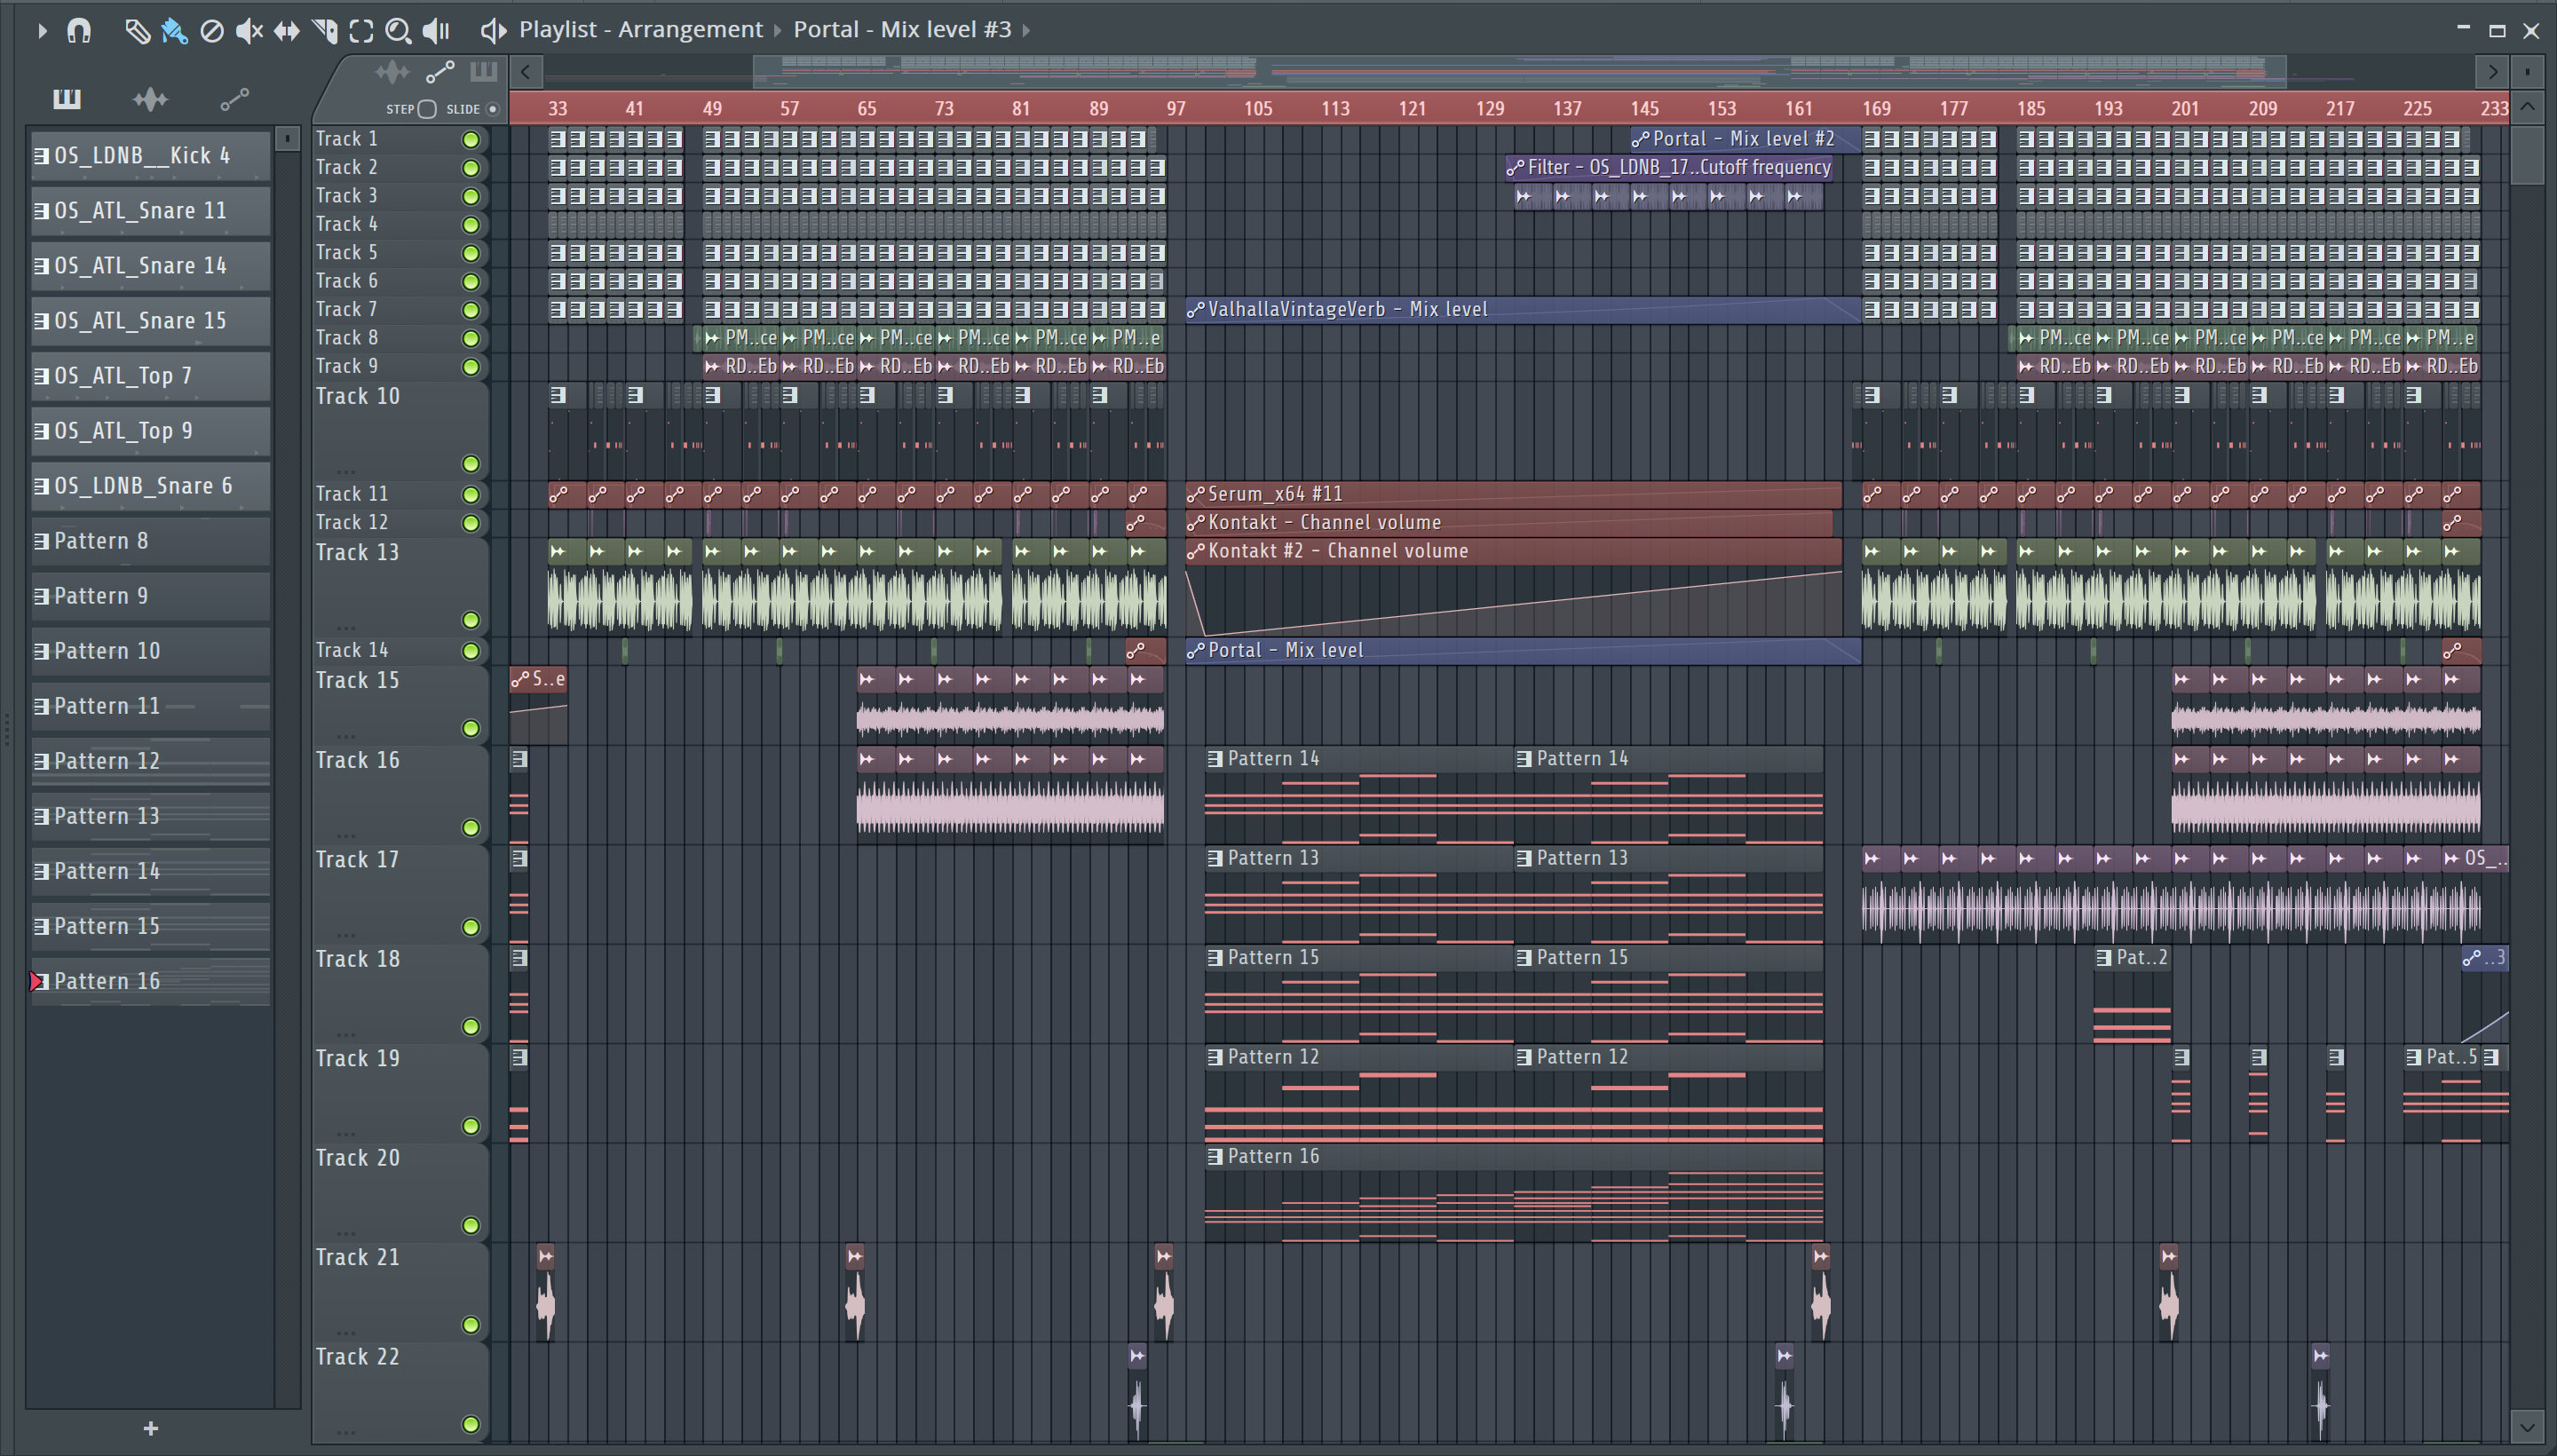Open Serum_x64 #11 automation clip menu
Screen dimensions: 2557x1456
click(x=1195, y=494)
